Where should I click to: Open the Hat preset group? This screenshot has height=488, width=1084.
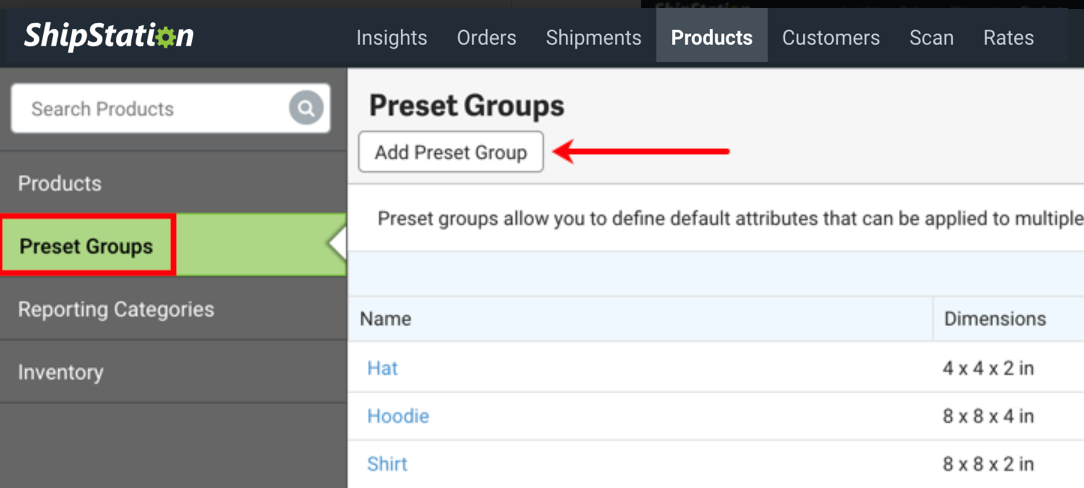pyautogui.click(x=382, y=368)
